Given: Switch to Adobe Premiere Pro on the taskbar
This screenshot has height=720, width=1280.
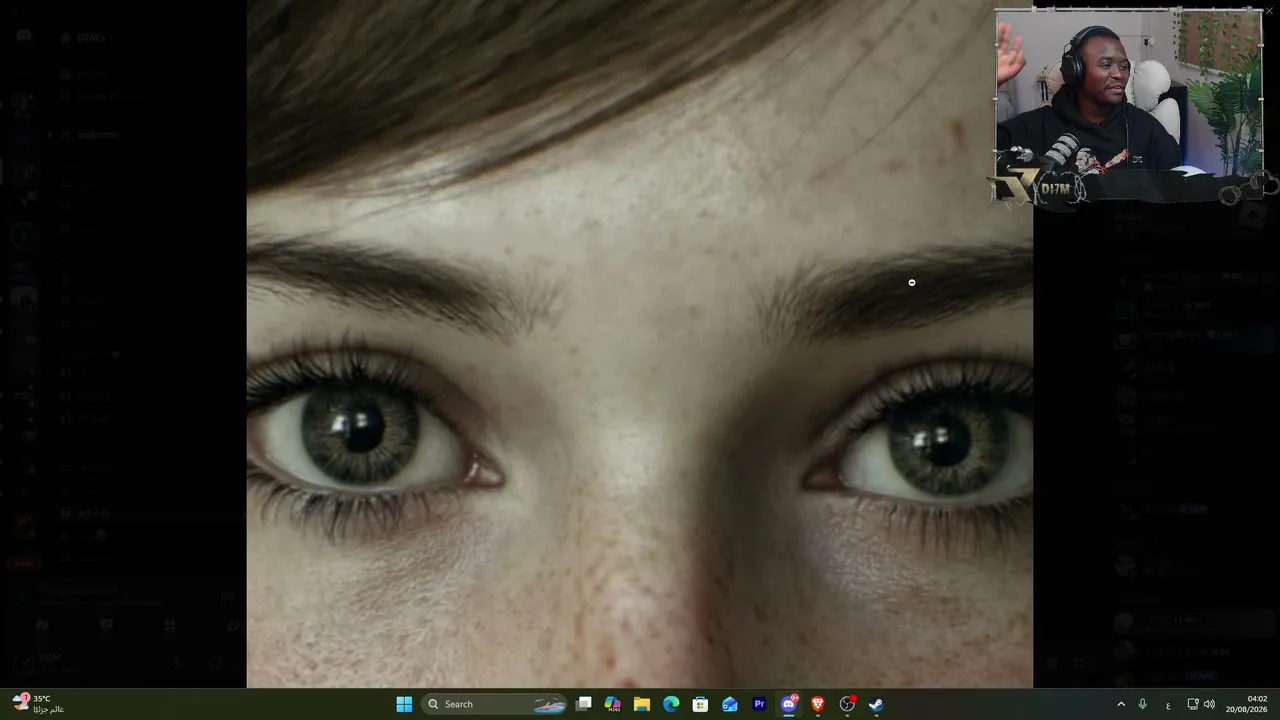Looking at the screenshot, I should tap(759, 704).
